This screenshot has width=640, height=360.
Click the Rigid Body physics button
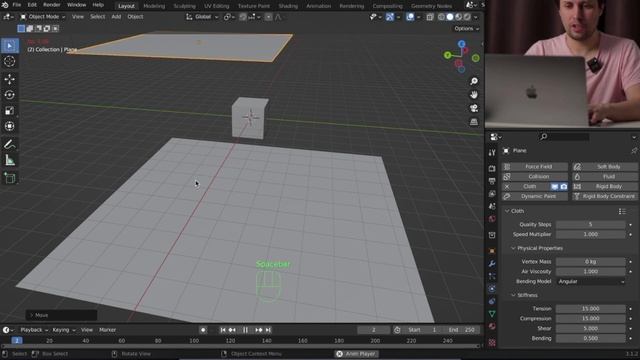coord(605,187)
